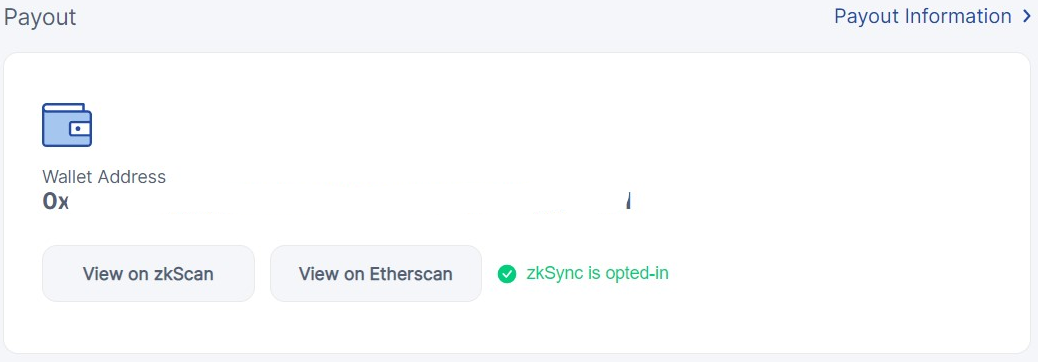Click the card-slot detail on the wallet icon
Image resolution: width=1038 pixels, height=362 pixels.
(80, 128)
